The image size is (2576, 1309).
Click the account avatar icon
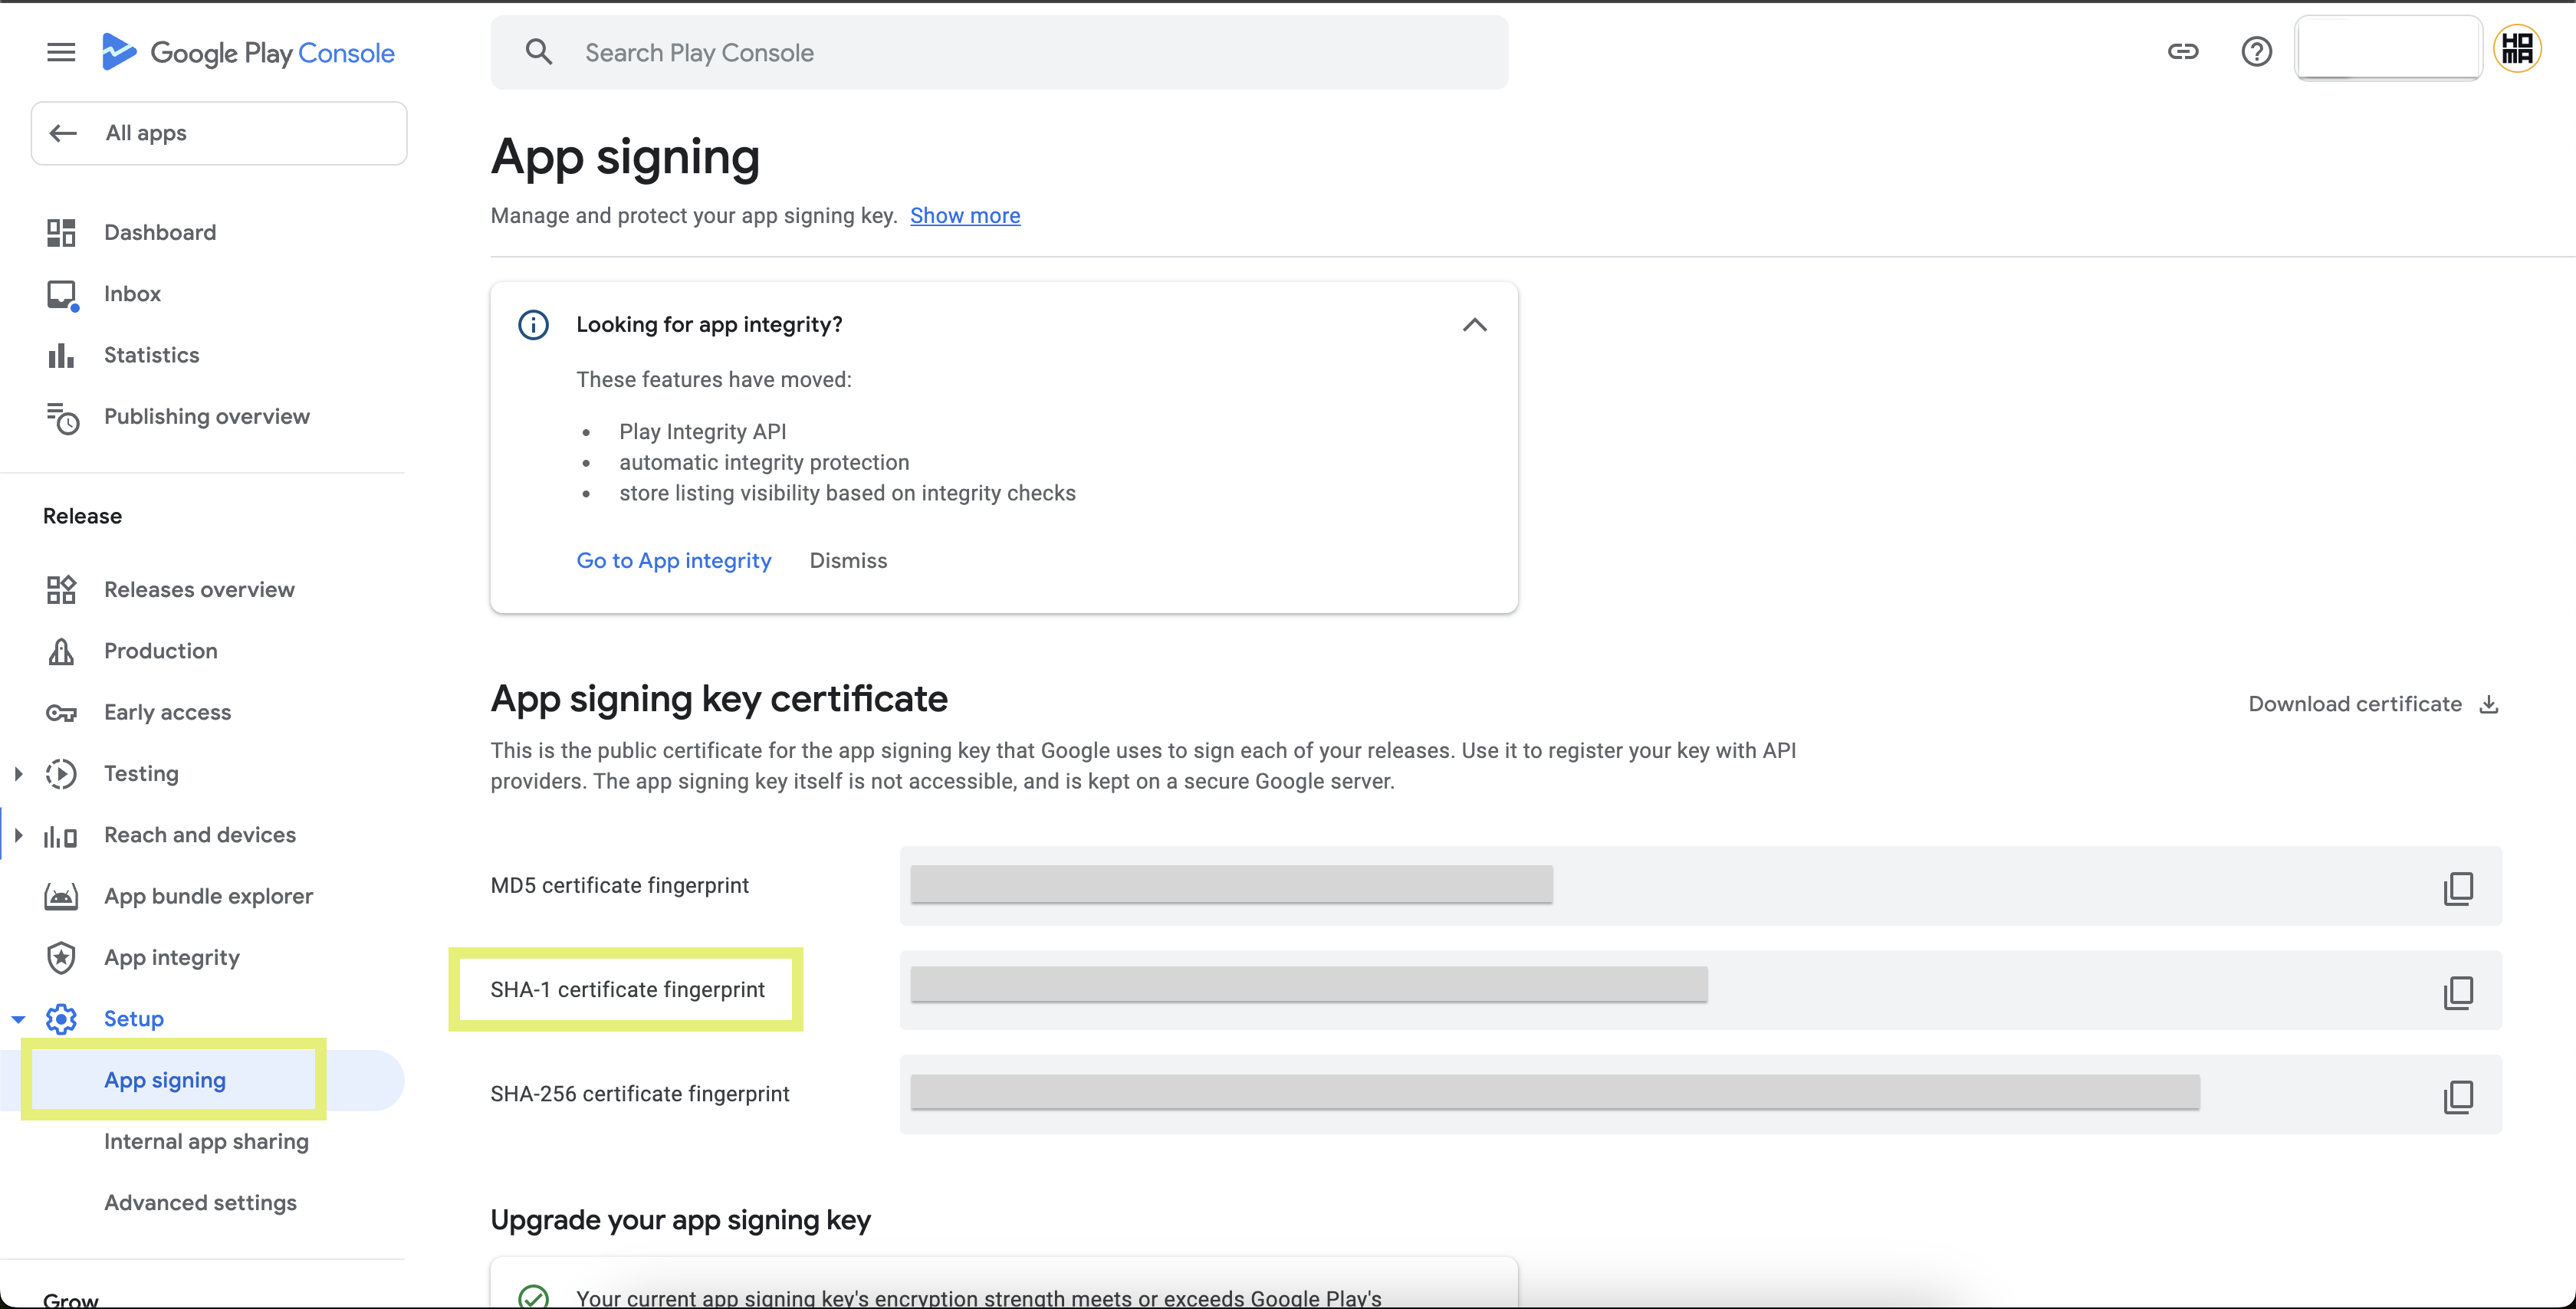click(2516, 49)
